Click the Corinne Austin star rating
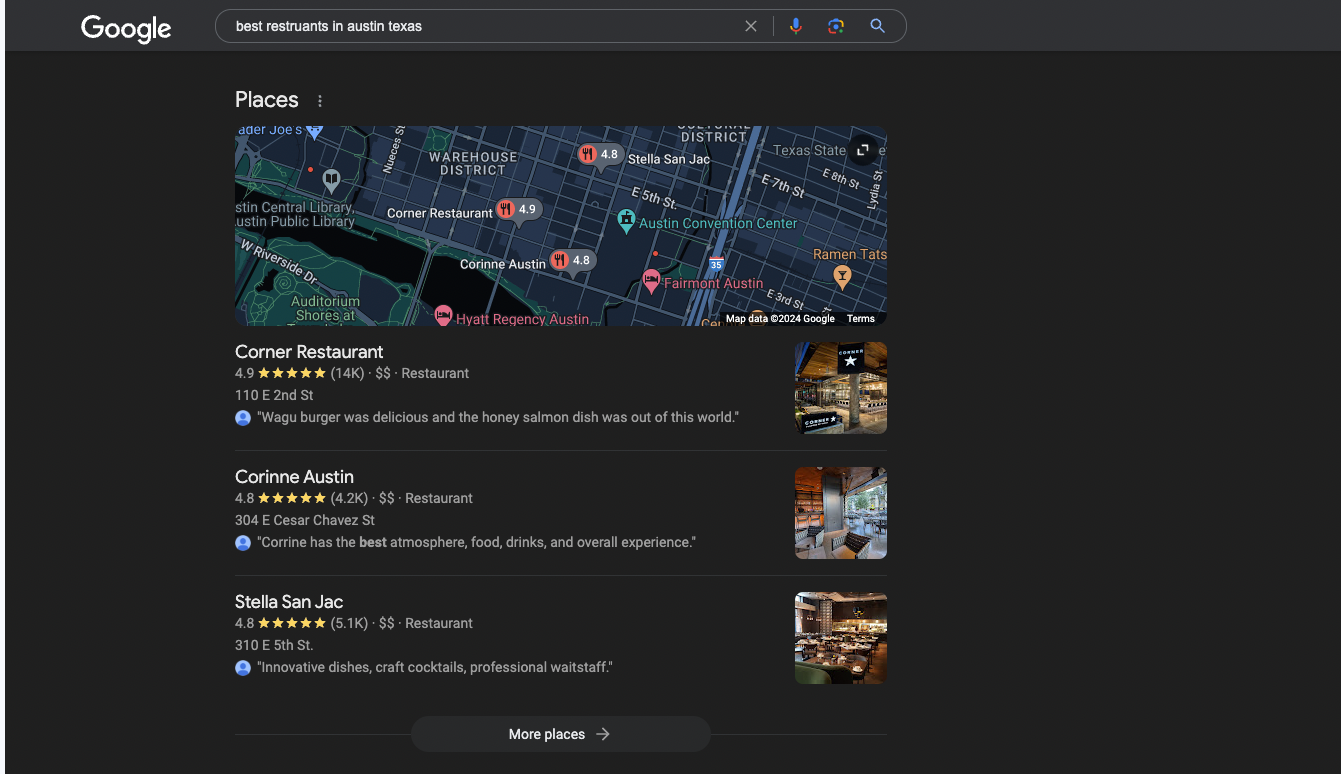Image resolution: width=1341 pixels, height=774 pixels. click(292, 498)
